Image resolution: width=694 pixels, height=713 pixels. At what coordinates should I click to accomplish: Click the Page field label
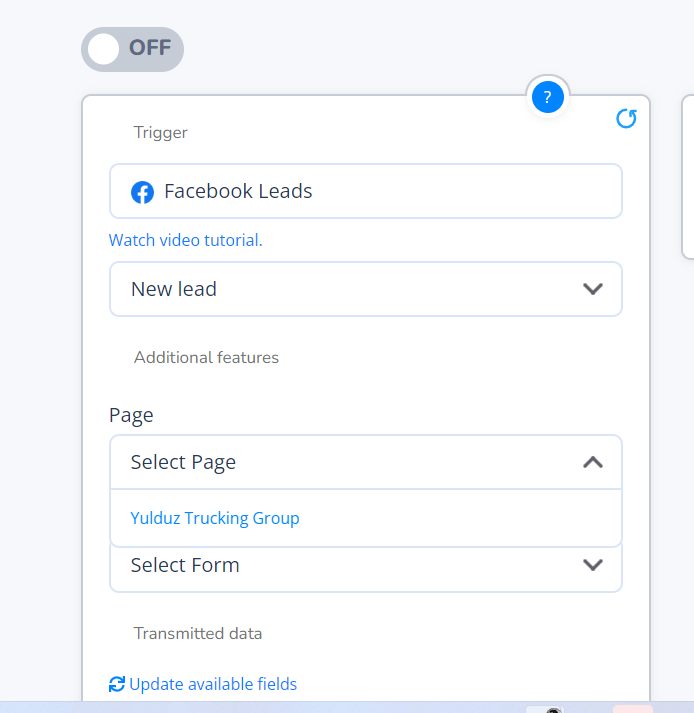(131, 415)
